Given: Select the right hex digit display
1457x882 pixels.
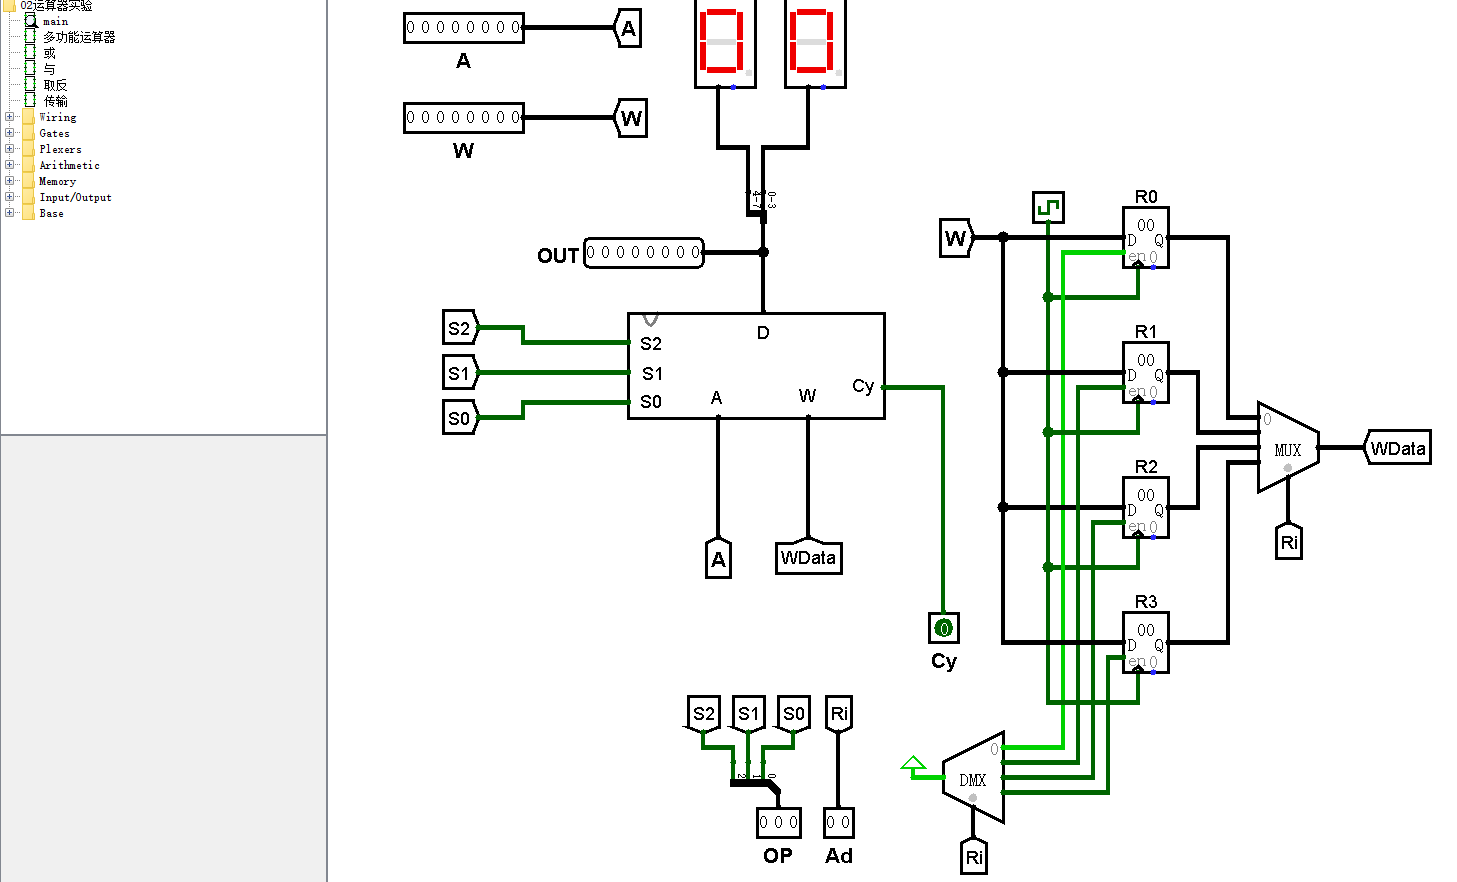Looking at the screenshot, I should [x=815, y=42].
